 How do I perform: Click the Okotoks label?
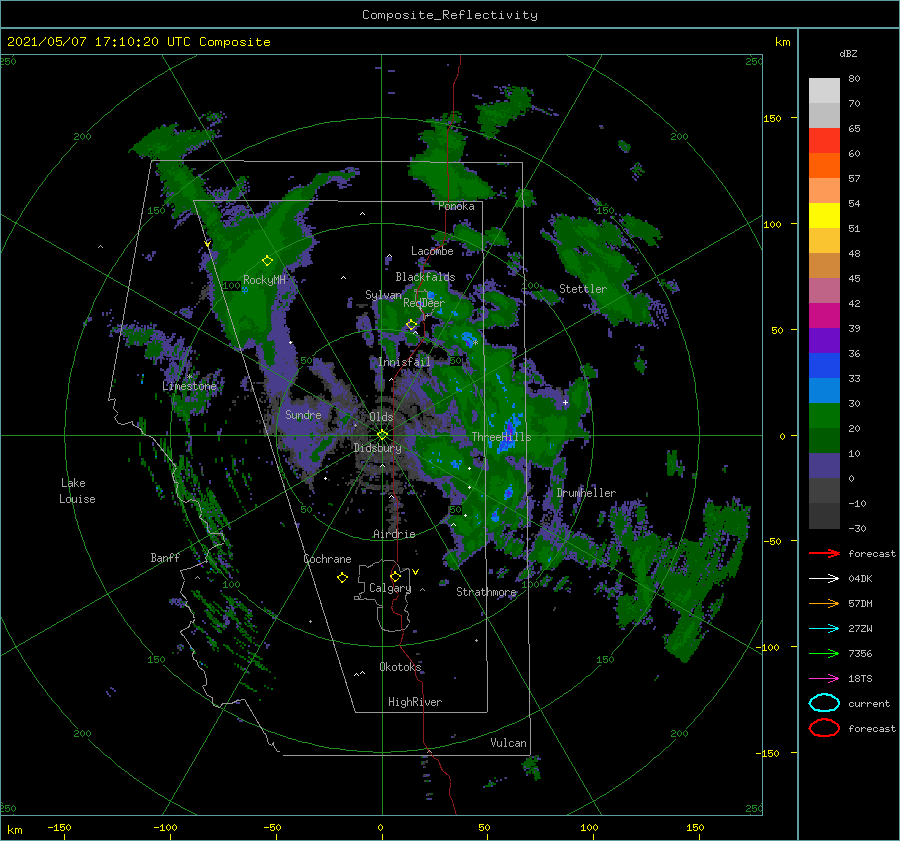click(x=400, y=666)
